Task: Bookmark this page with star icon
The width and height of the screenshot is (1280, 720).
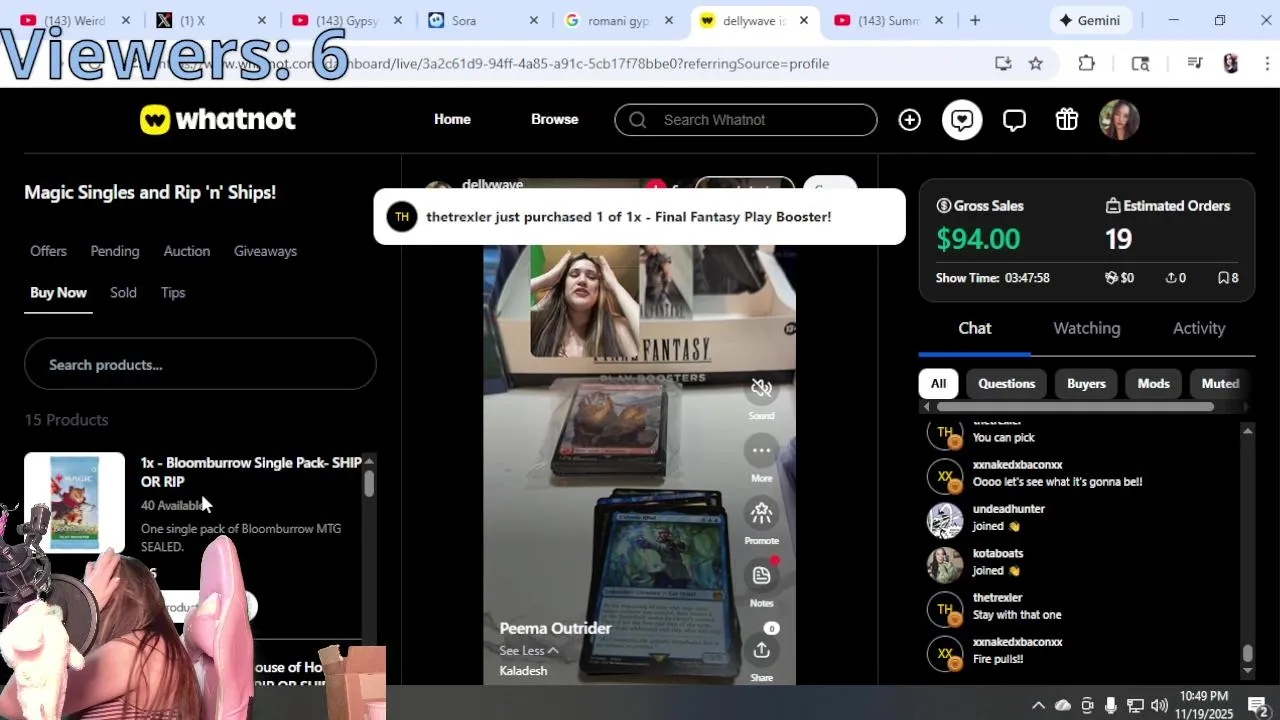Action: pos(1036,64)
